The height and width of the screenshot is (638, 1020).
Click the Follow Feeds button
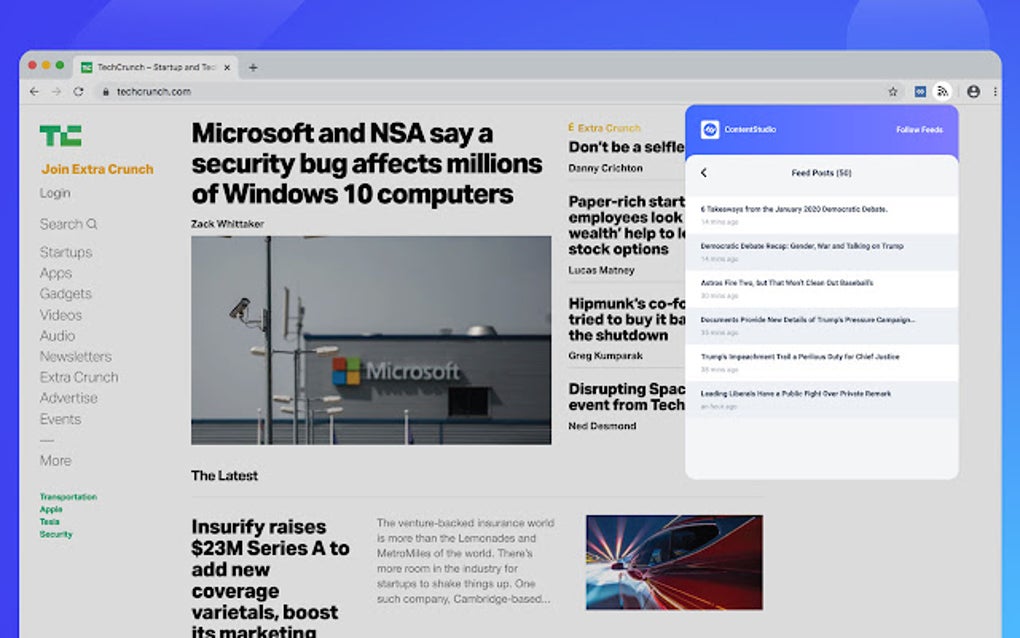click(919, 129)
